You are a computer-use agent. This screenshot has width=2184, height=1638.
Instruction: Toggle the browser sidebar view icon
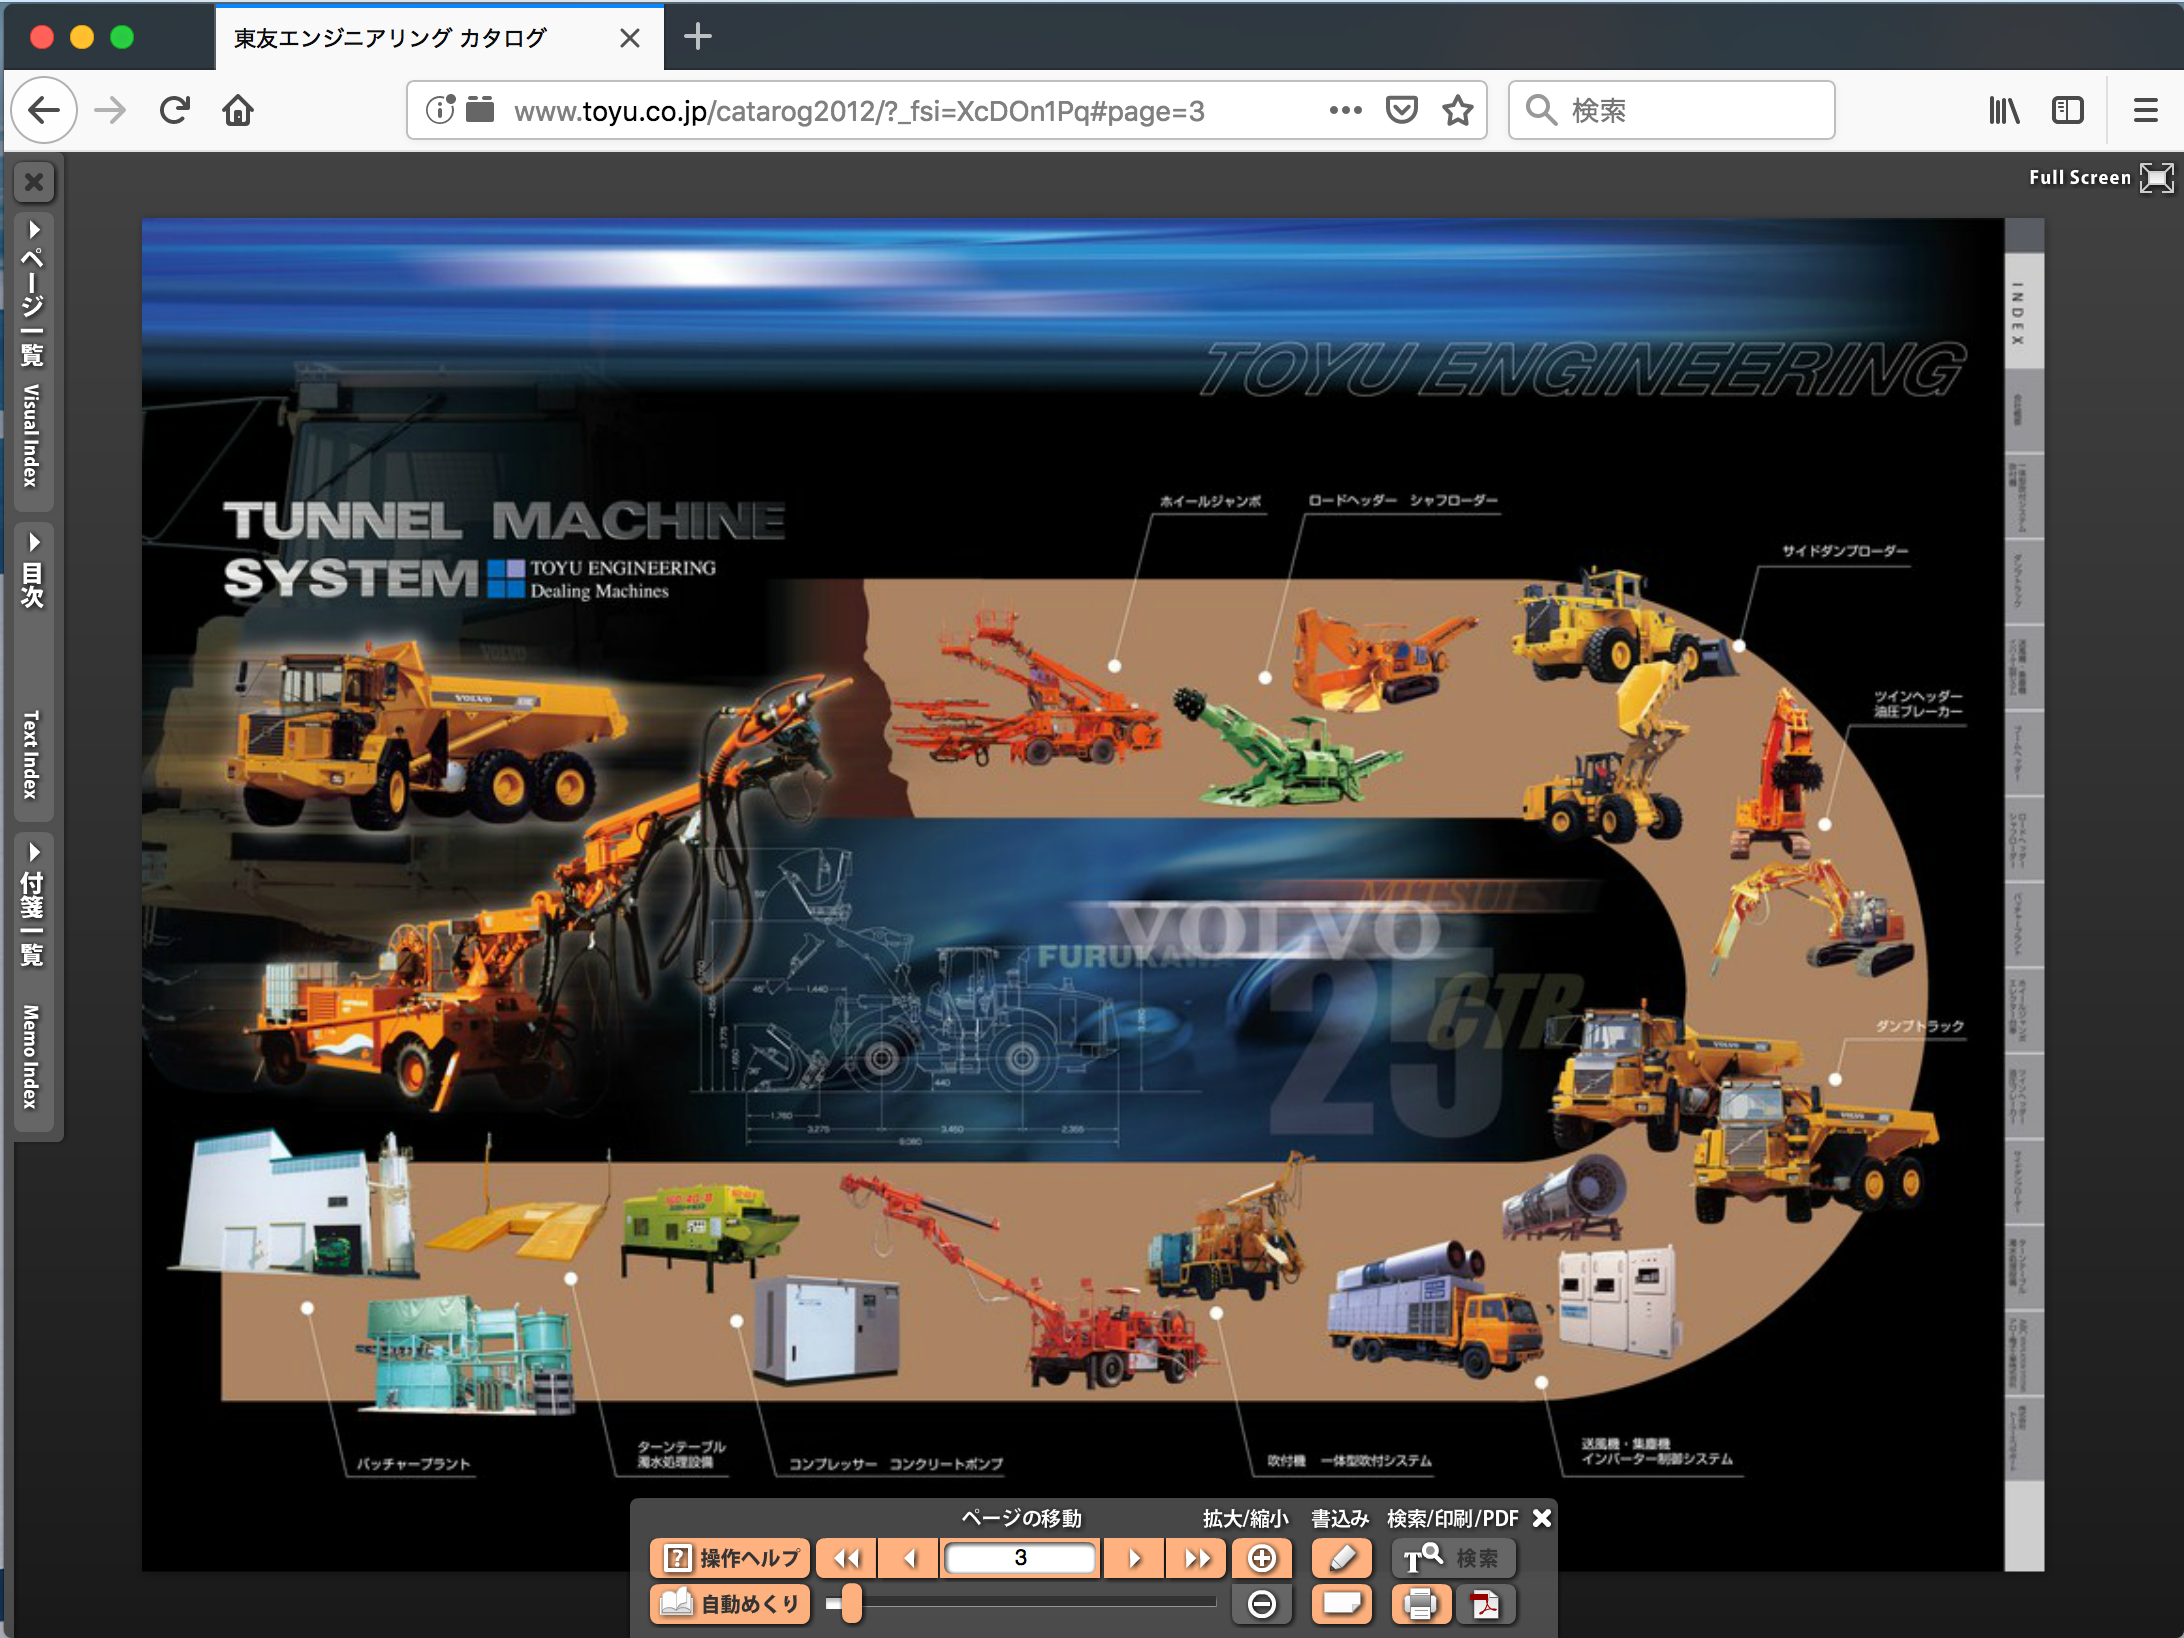click(x=2068, y=110)
